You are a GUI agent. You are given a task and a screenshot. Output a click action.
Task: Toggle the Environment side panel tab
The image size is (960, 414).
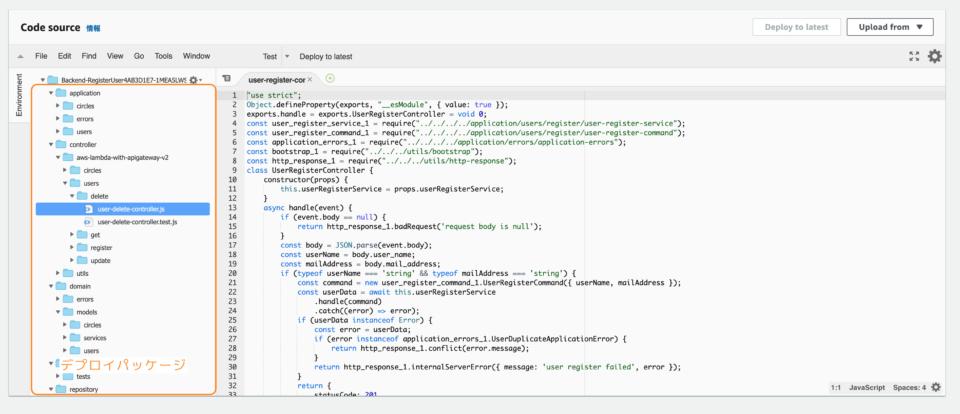(x=19, y=96)
